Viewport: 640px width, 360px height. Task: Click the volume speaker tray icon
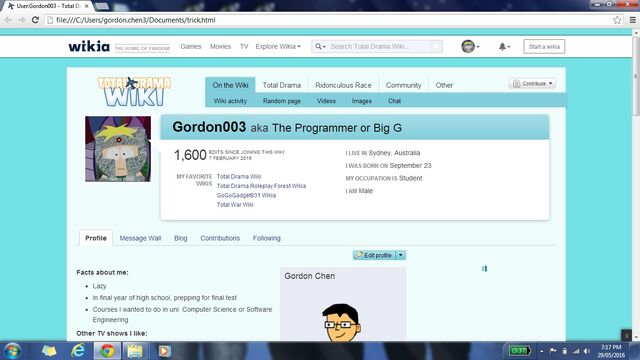click(587, 351)
